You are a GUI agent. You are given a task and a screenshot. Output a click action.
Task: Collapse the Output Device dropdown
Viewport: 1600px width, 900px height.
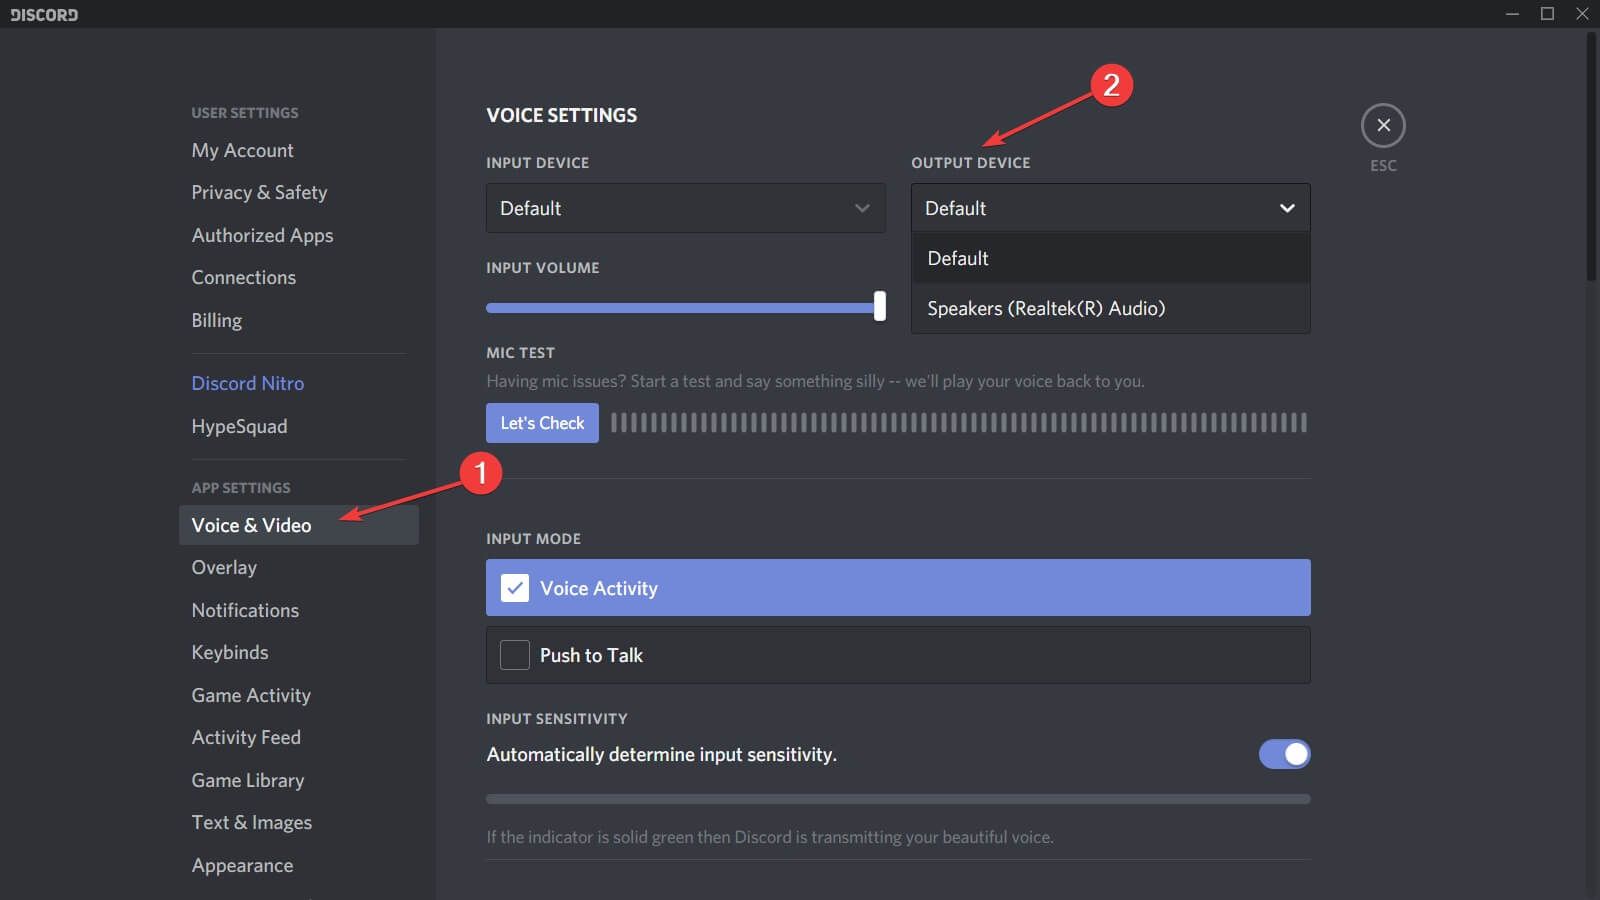[x=1110, y=208]
